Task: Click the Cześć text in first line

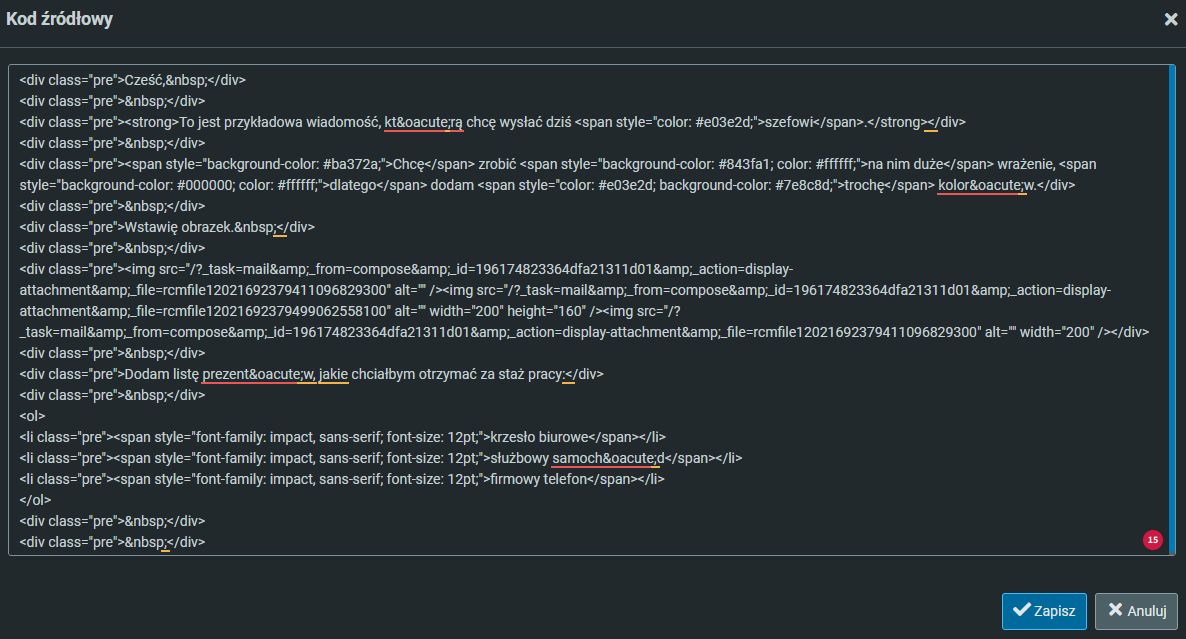Action: pos(144,80)
